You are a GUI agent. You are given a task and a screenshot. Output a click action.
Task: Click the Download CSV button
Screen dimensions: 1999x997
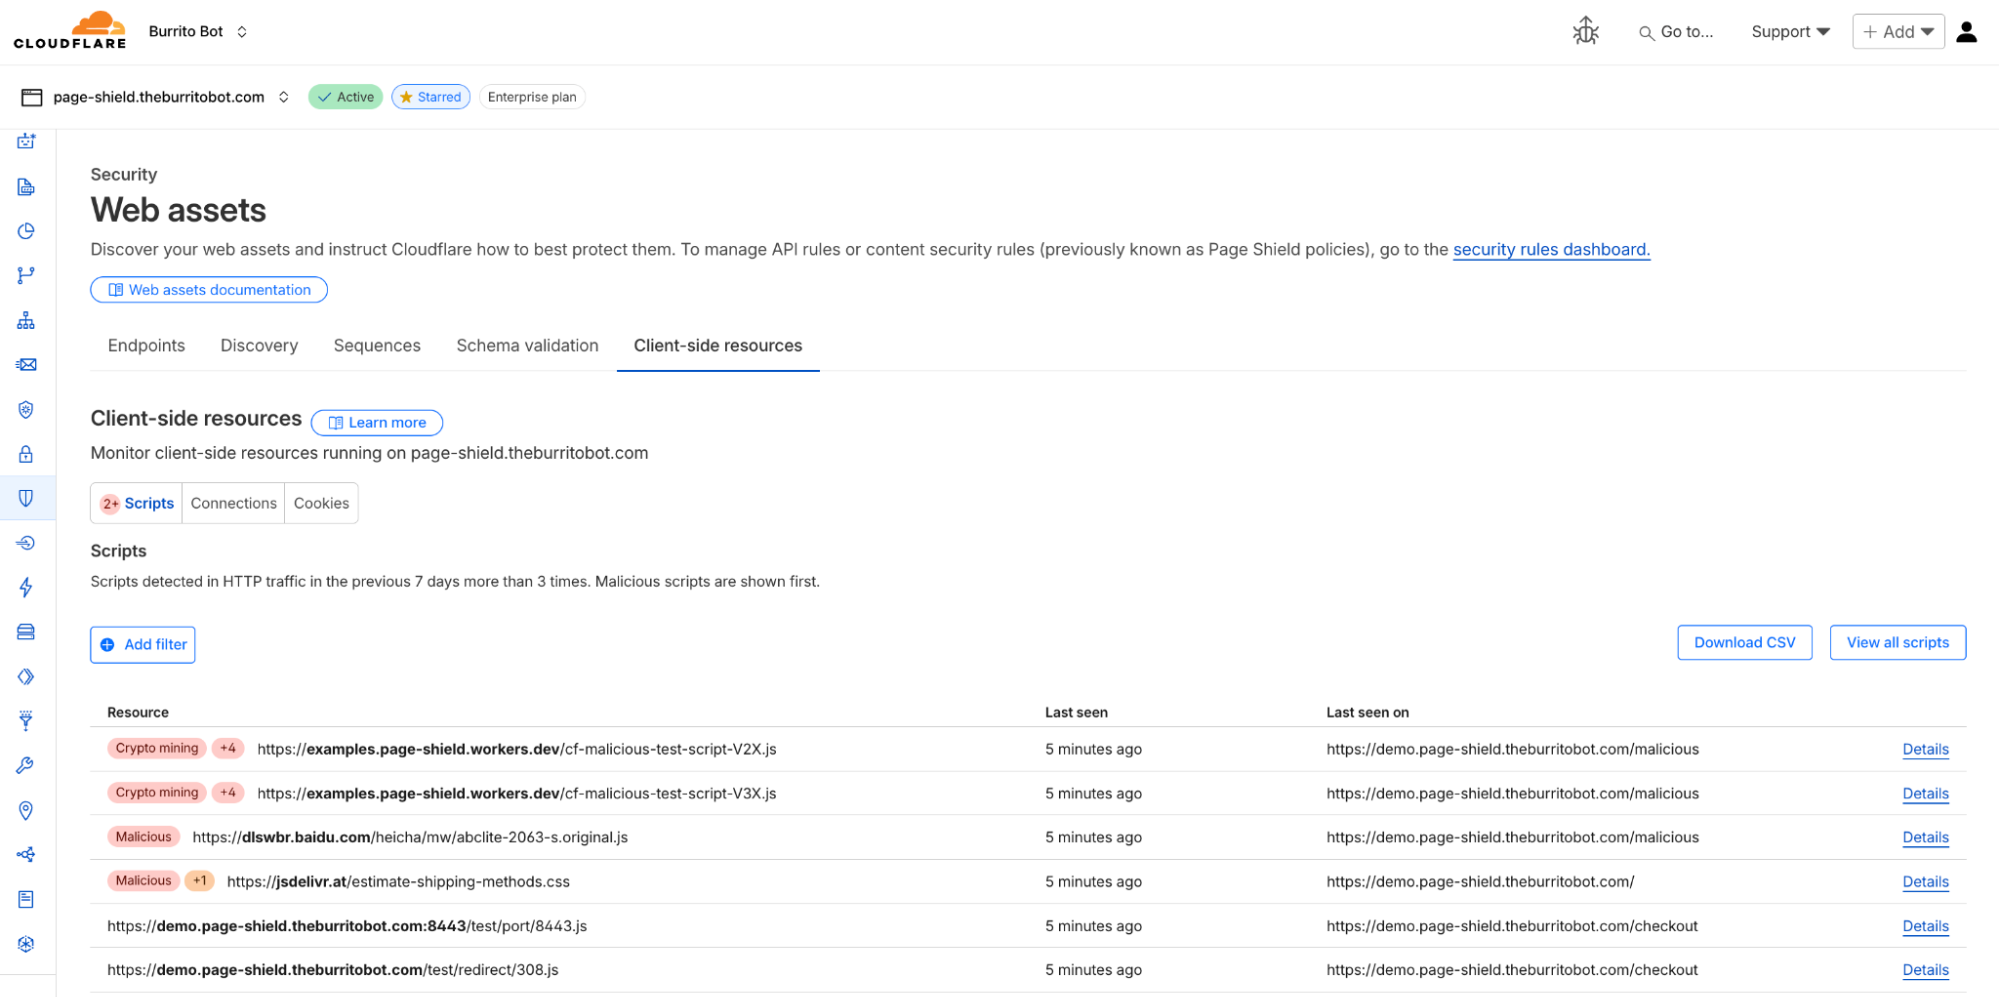click(1744, 643)
